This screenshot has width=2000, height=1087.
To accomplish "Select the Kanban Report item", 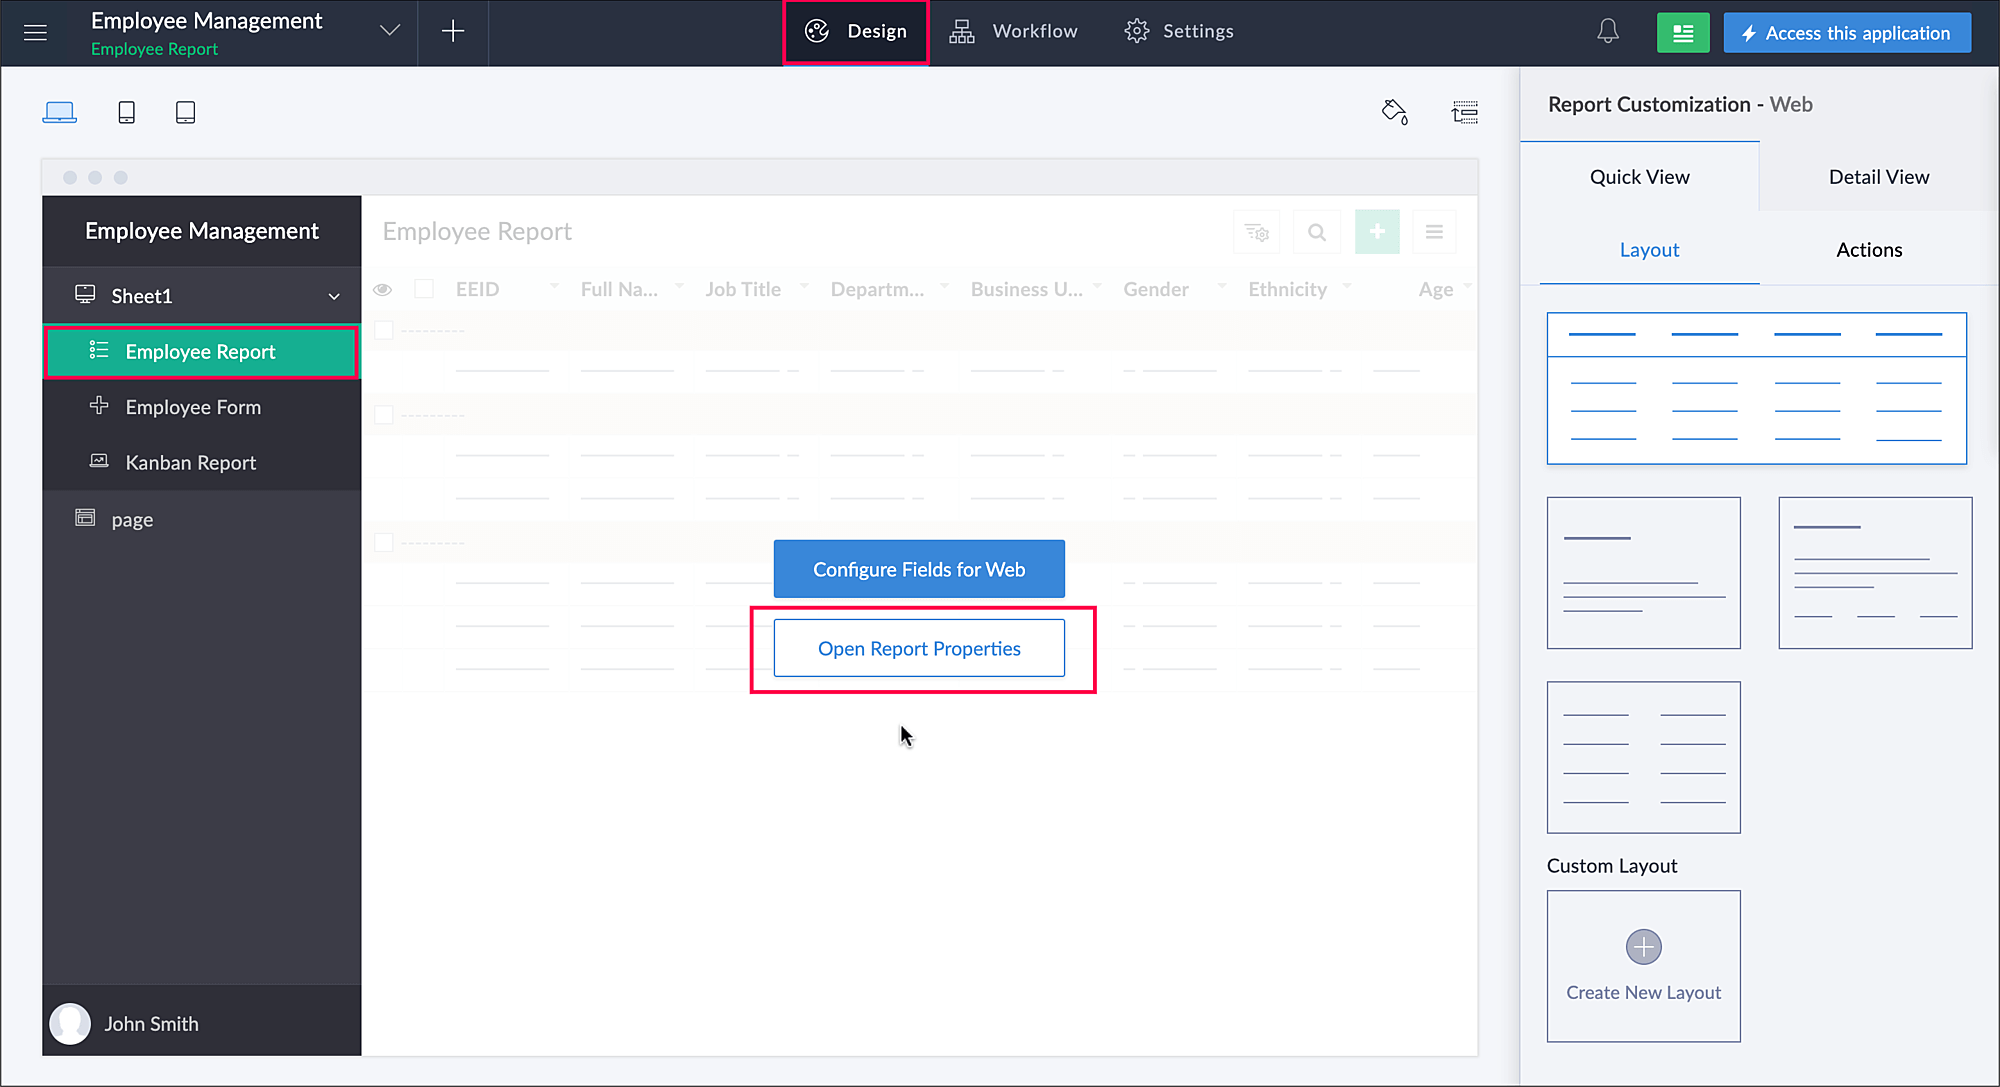I will click(x=190, y=463).
